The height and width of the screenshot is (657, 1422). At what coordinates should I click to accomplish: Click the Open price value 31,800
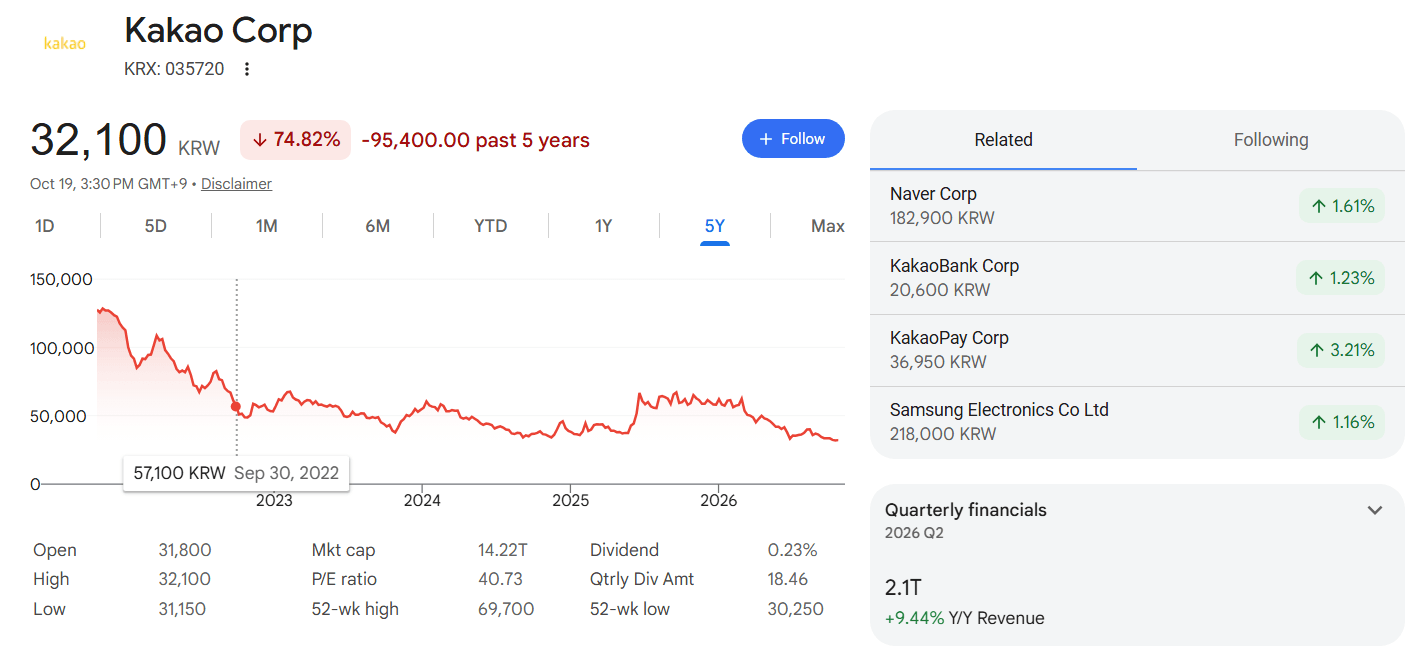(185, 550)
